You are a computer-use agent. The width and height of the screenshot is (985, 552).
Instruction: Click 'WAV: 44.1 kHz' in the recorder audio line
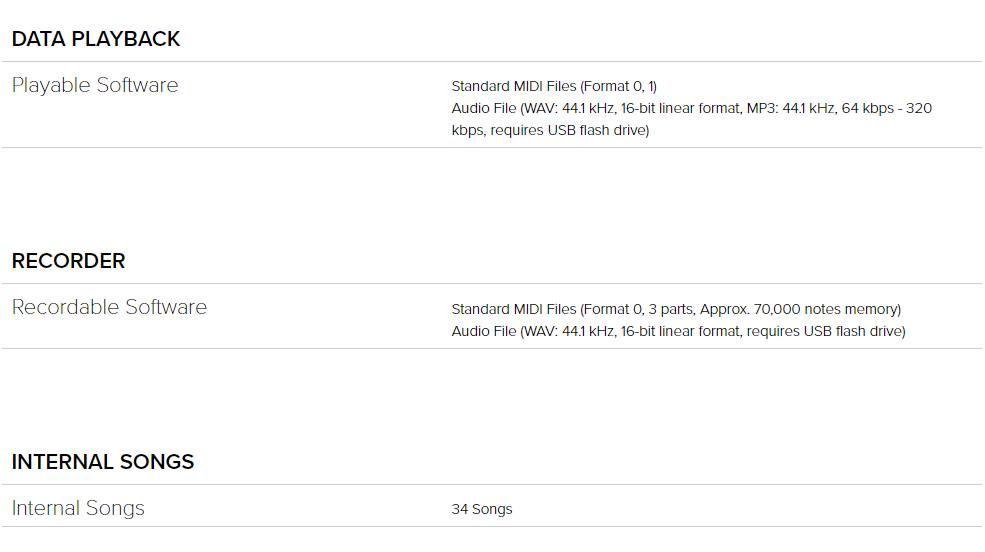click(x=569, y=331)
